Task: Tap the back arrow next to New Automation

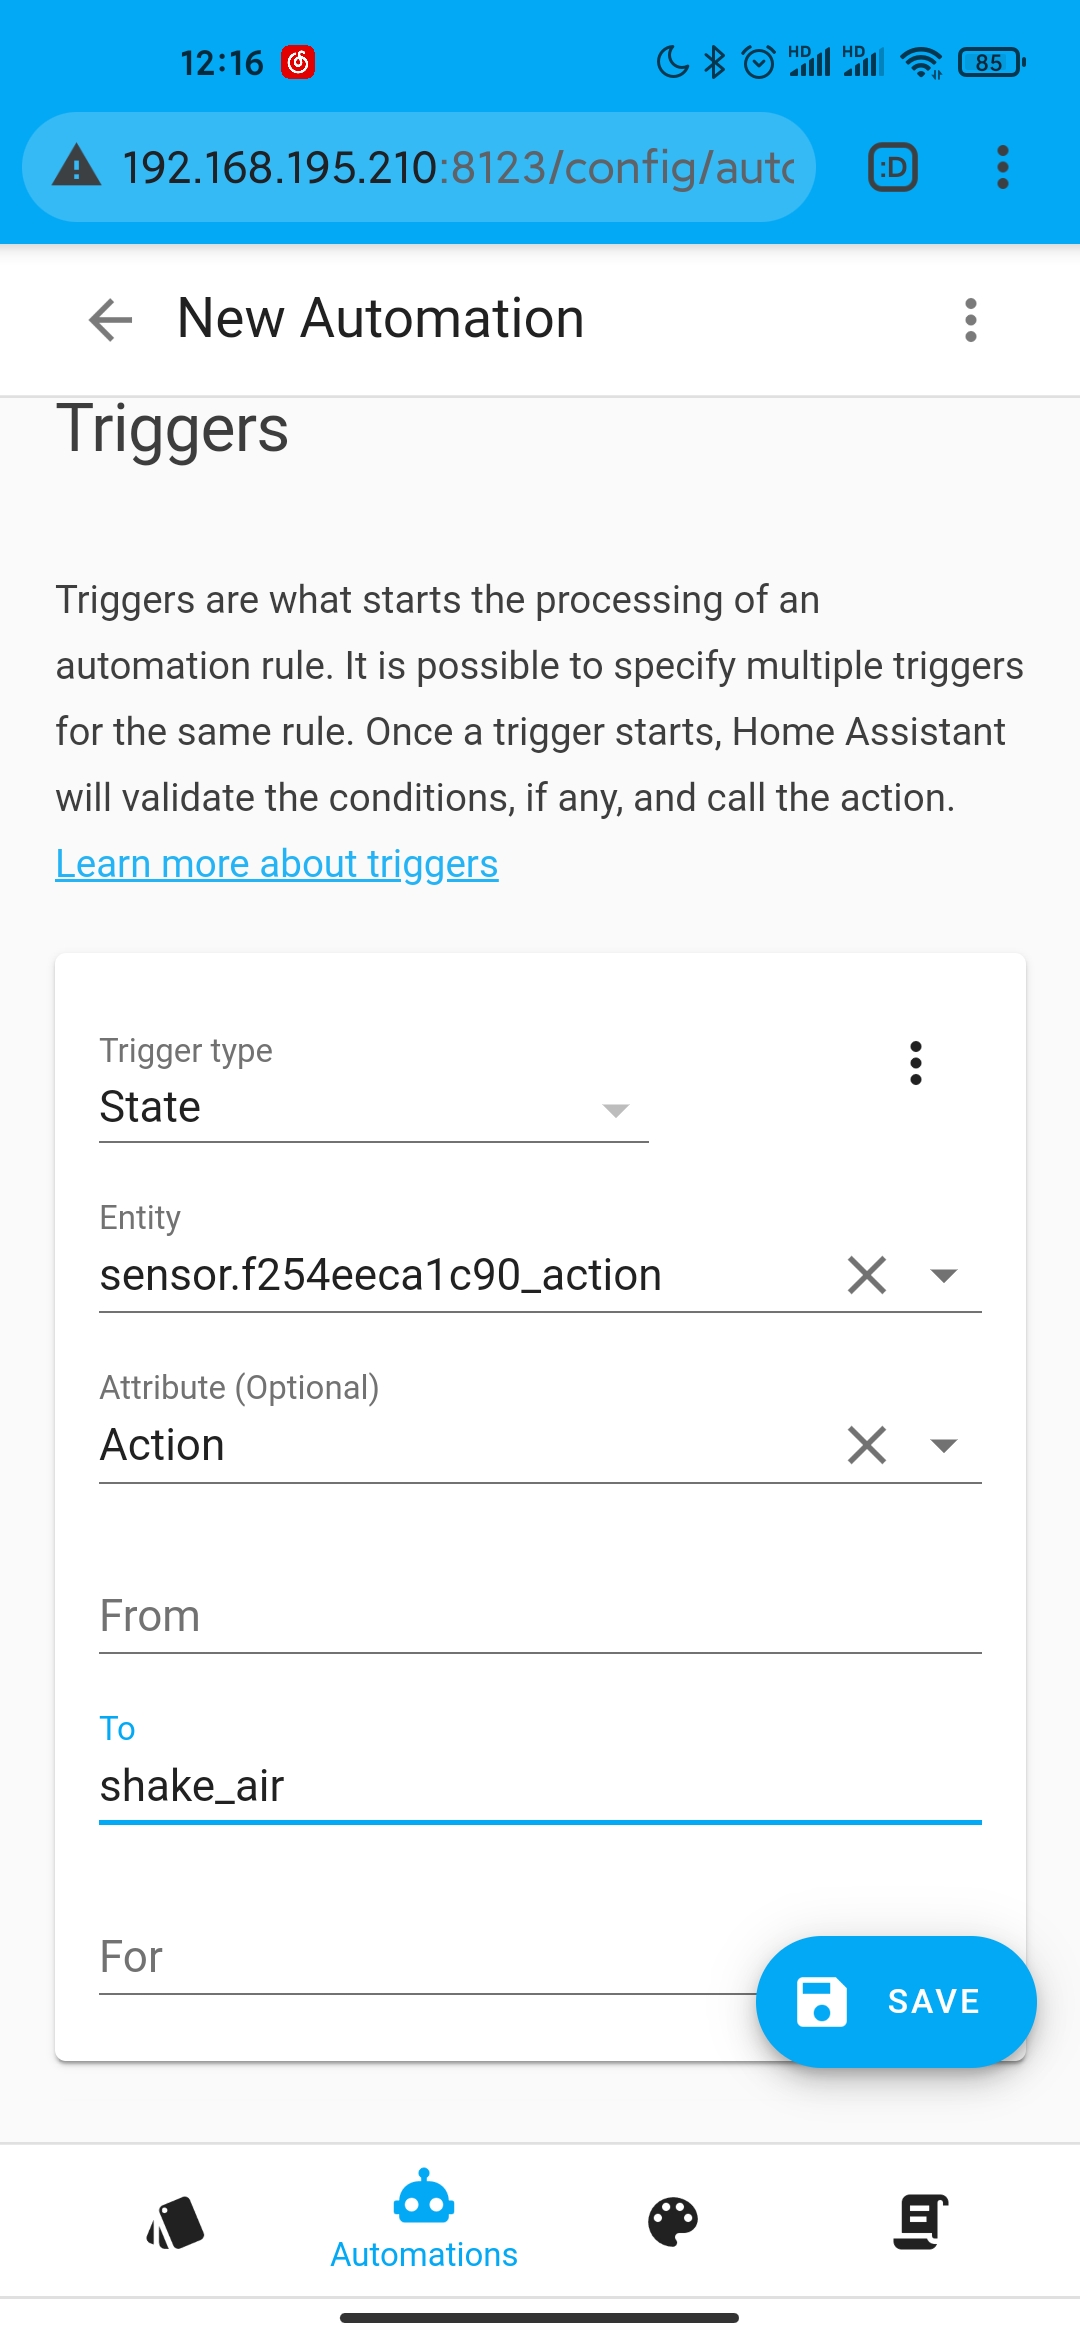Action: tap(110, 320)
